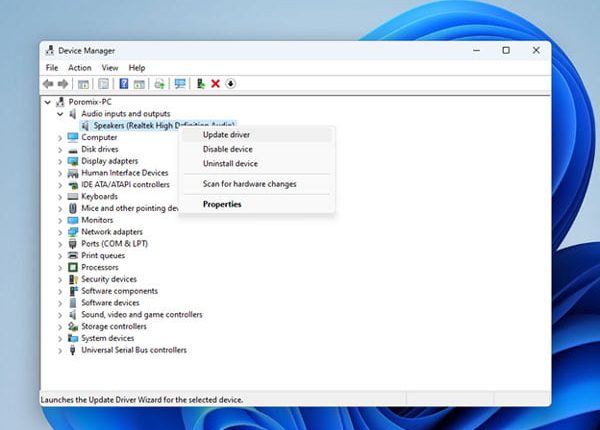Viewport: 600px width, 430px height.
Task: Select the Computer tree label
Action: [99, 137]
